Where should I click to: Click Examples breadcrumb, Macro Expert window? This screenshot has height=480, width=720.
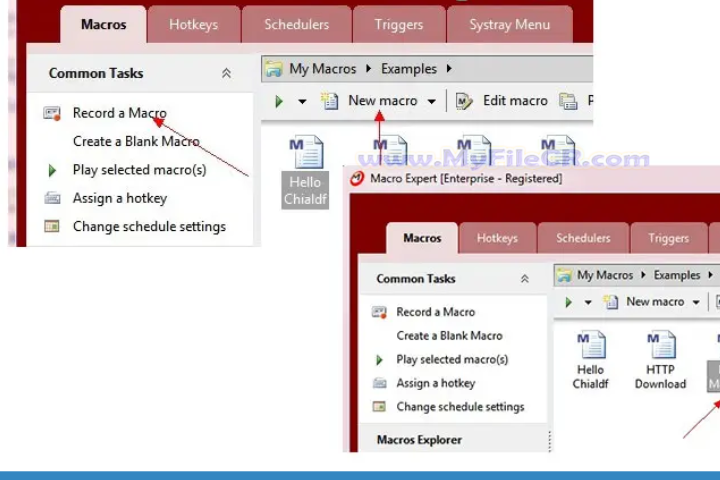point(677,275)
